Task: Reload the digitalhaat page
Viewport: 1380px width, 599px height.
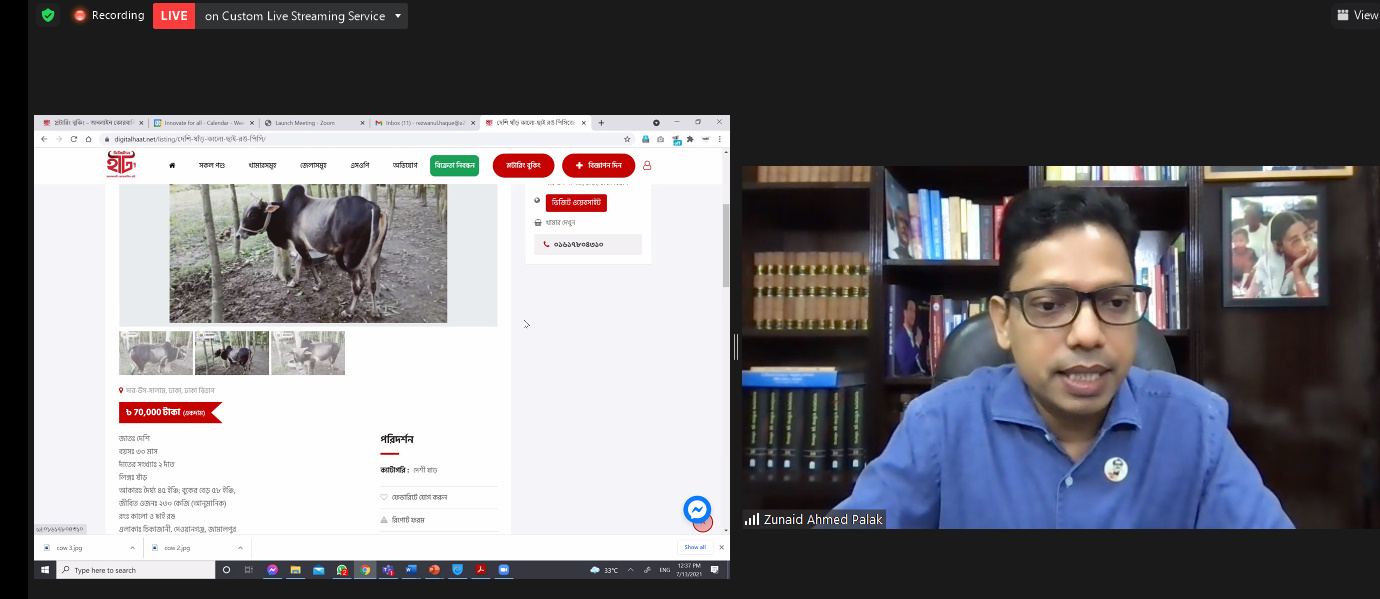Action: [x=74, y=139]
